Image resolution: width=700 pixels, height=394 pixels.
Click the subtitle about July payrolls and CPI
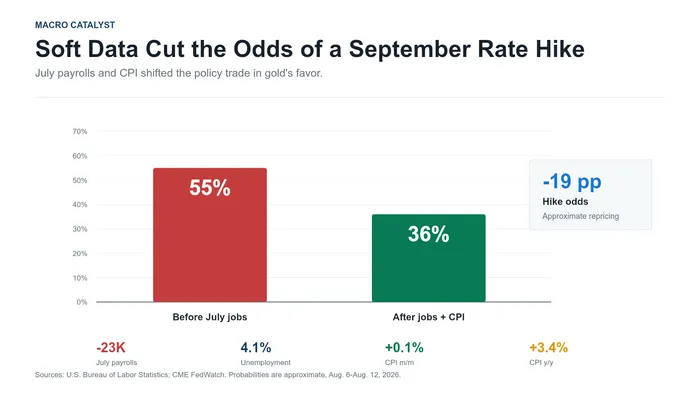click(179, 73)
